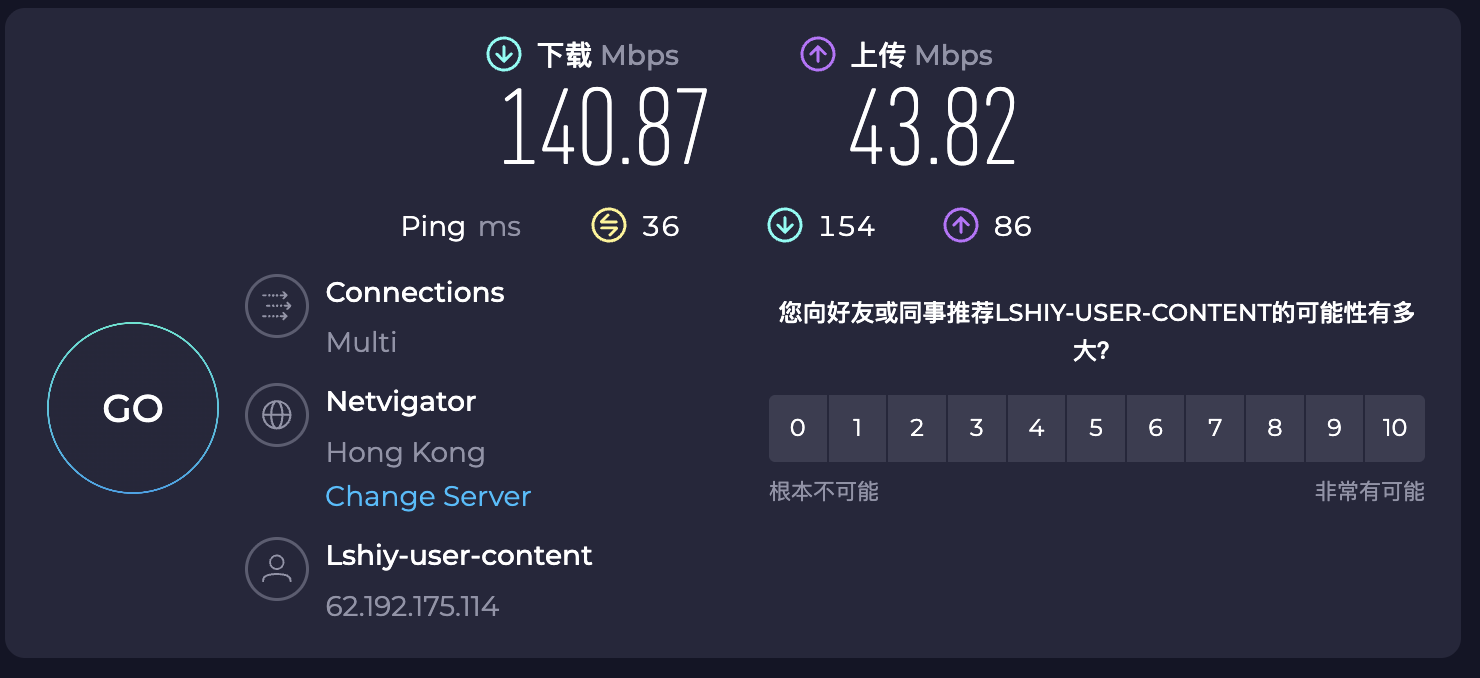Click the IP address 62.192.175.114
Screen dimensions: 1480x678
pyautogui.click(x=412, y=607)
